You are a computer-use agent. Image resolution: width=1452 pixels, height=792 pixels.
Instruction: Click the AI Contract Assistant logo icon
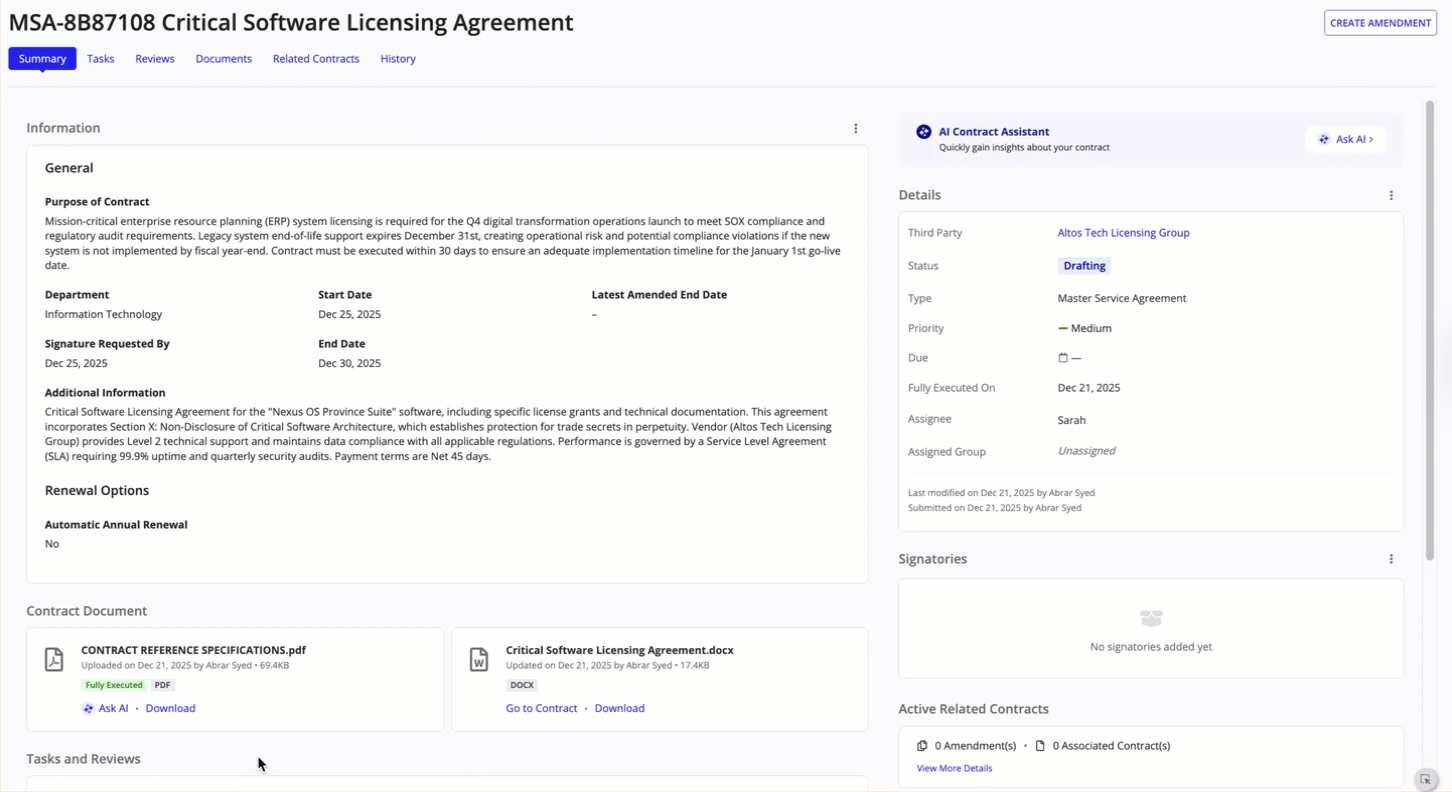click(924, 132)
